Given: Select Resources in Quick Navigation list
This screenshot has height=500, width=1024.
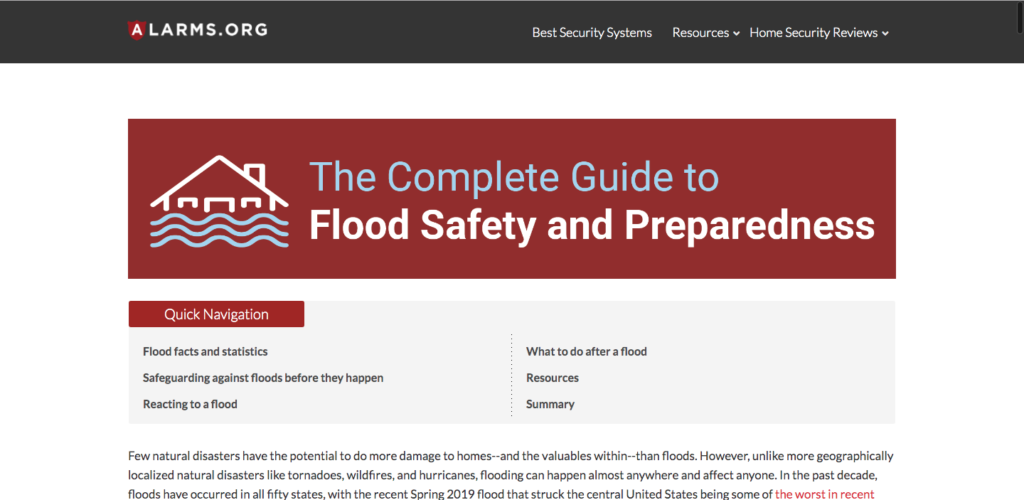Looking at the screenshot, I should (x=552, y=378).
